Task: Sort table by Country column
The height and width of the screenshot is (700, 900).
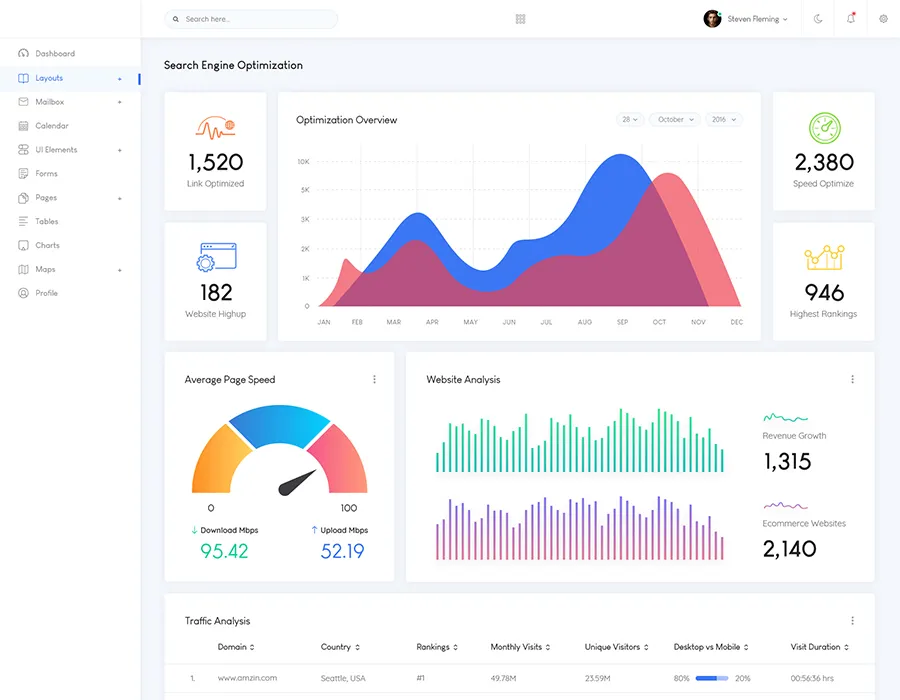Action: point(340,647)
